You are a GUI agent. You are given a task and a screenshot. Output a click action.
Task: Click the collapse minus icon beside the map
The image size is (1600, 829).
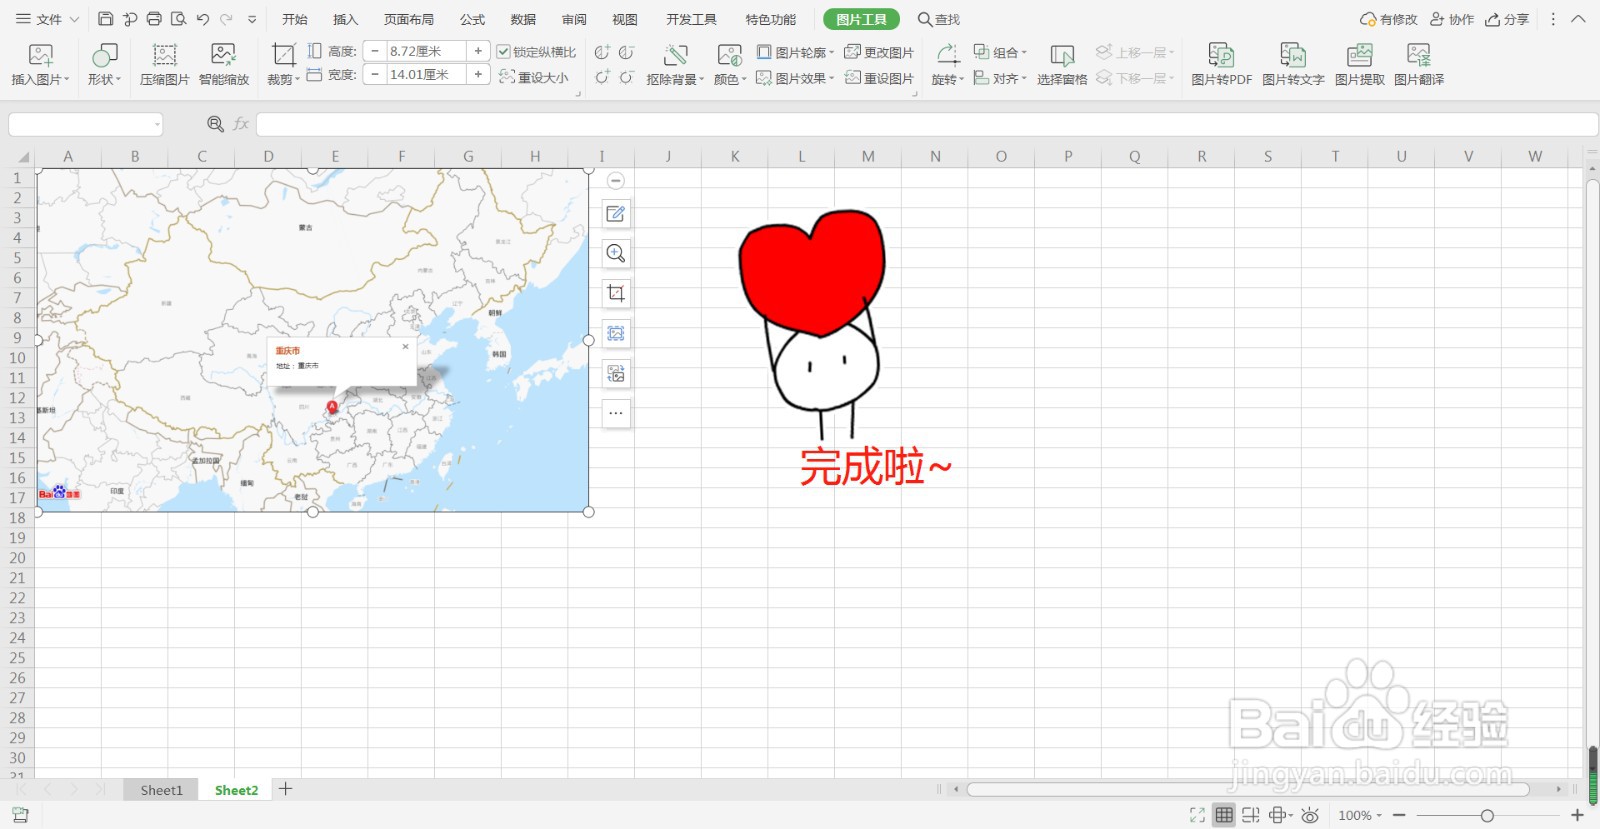(616, 181)
